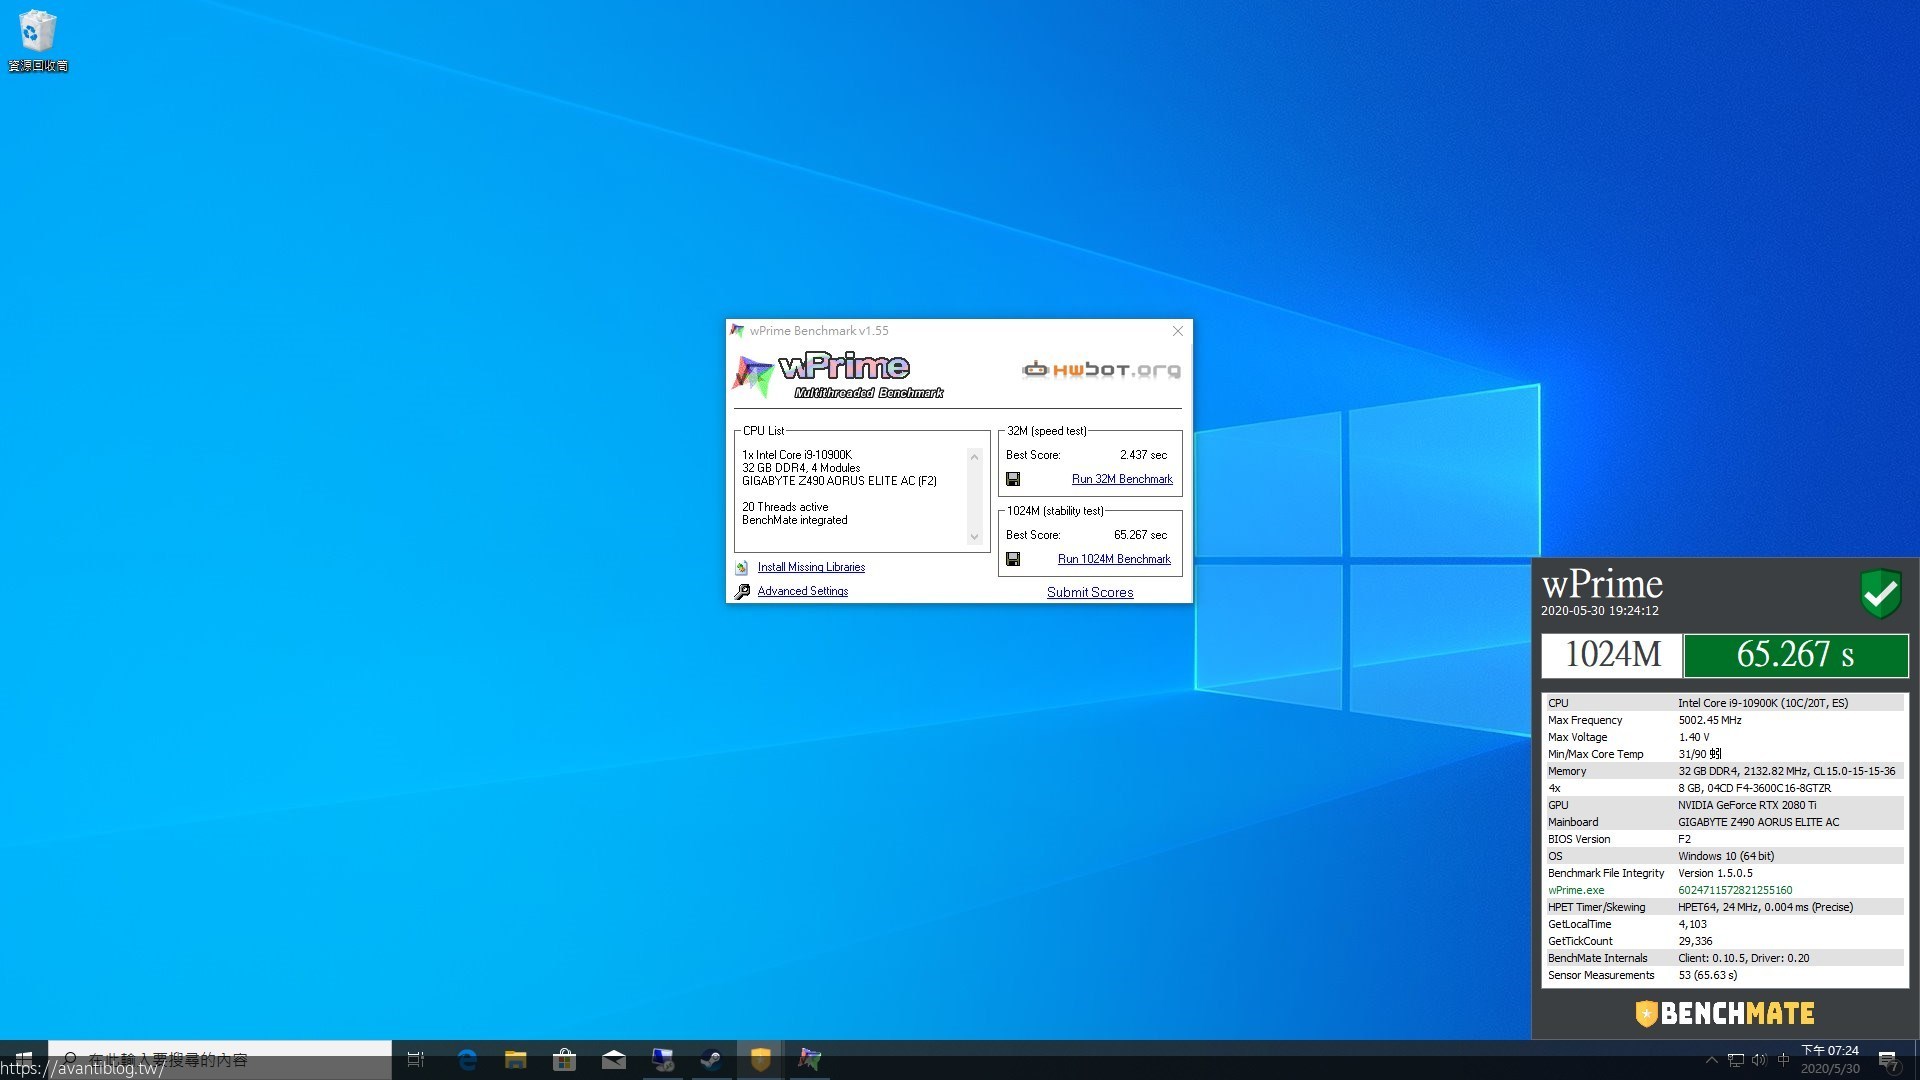Image resolution: width=1920 pixels, height=1080 pixels.
Task: Click '20 Threads active' text
Action: [785, 508]
